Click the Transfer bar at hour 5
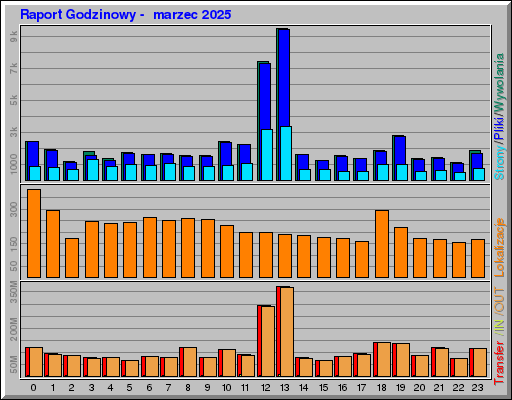Viewport: 512px width, 400px height. [x=130, y=368]
